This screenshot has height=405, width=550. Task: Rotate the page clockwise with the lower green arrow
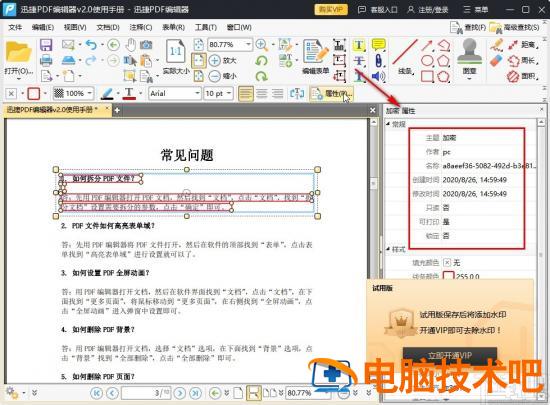tap(261, 76)
